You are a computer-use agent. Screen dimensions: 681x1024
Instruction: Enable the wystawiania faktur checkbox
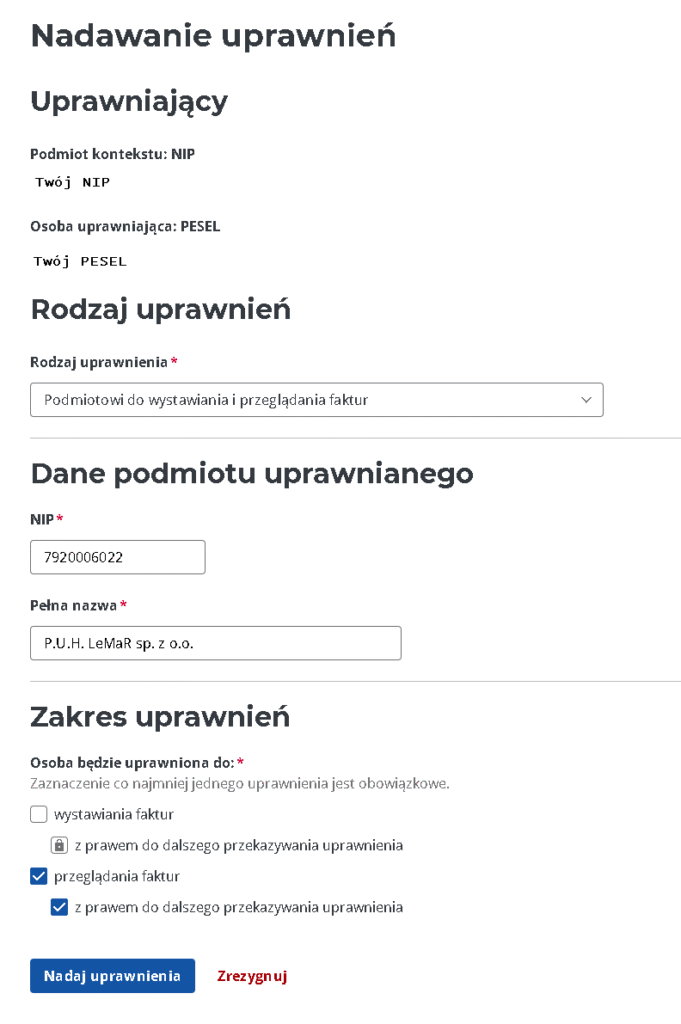[38, 814]
